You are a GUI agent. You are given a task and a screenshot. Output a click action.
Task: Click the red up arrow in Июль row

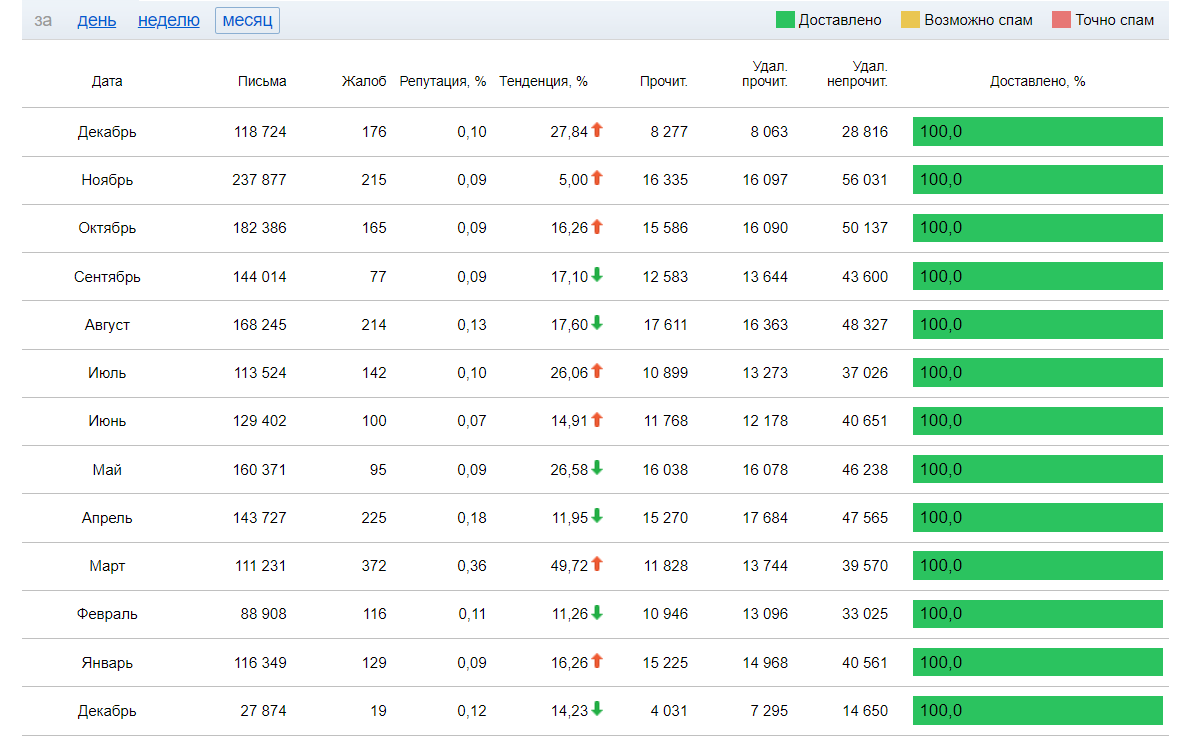click(x=597, y=371)
